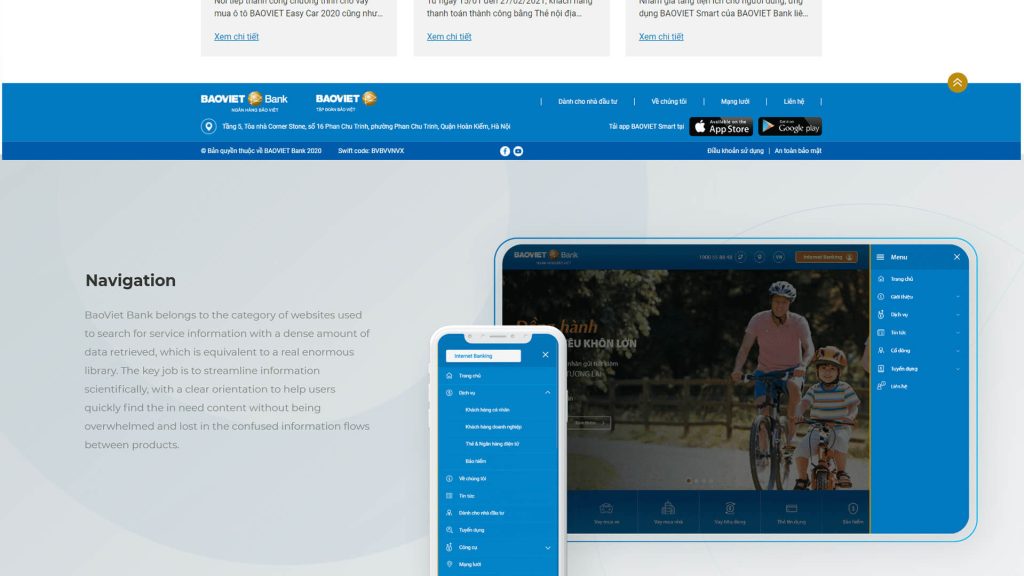Close the phone mockup menu with X
Image resolution: width=1024 pixels, height=576 pixels.
pos(545,355)
